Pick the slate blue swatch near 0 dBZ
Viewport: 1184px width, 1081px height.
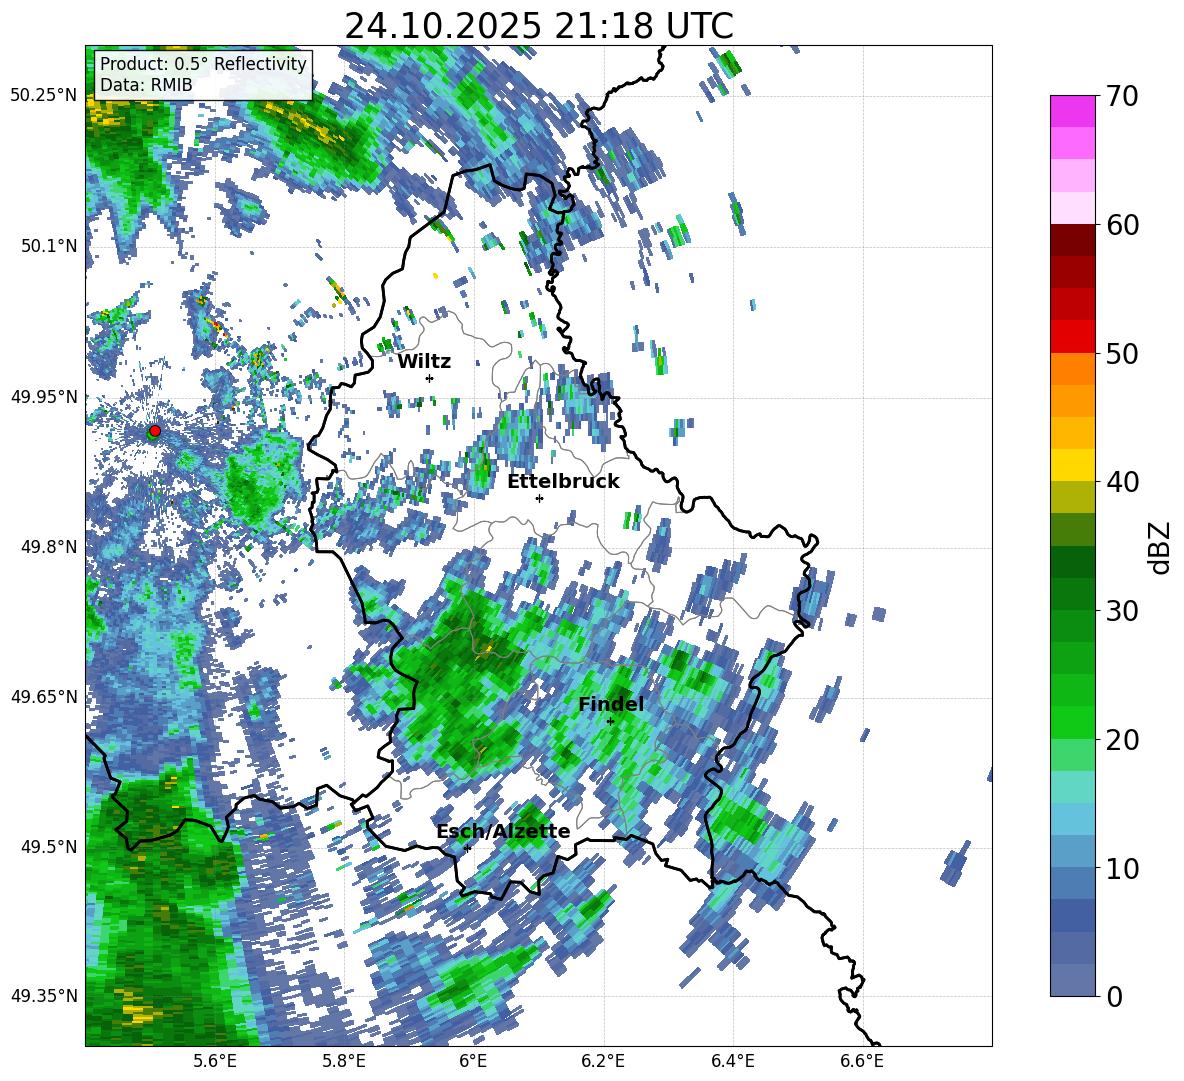pos(1072,980)
